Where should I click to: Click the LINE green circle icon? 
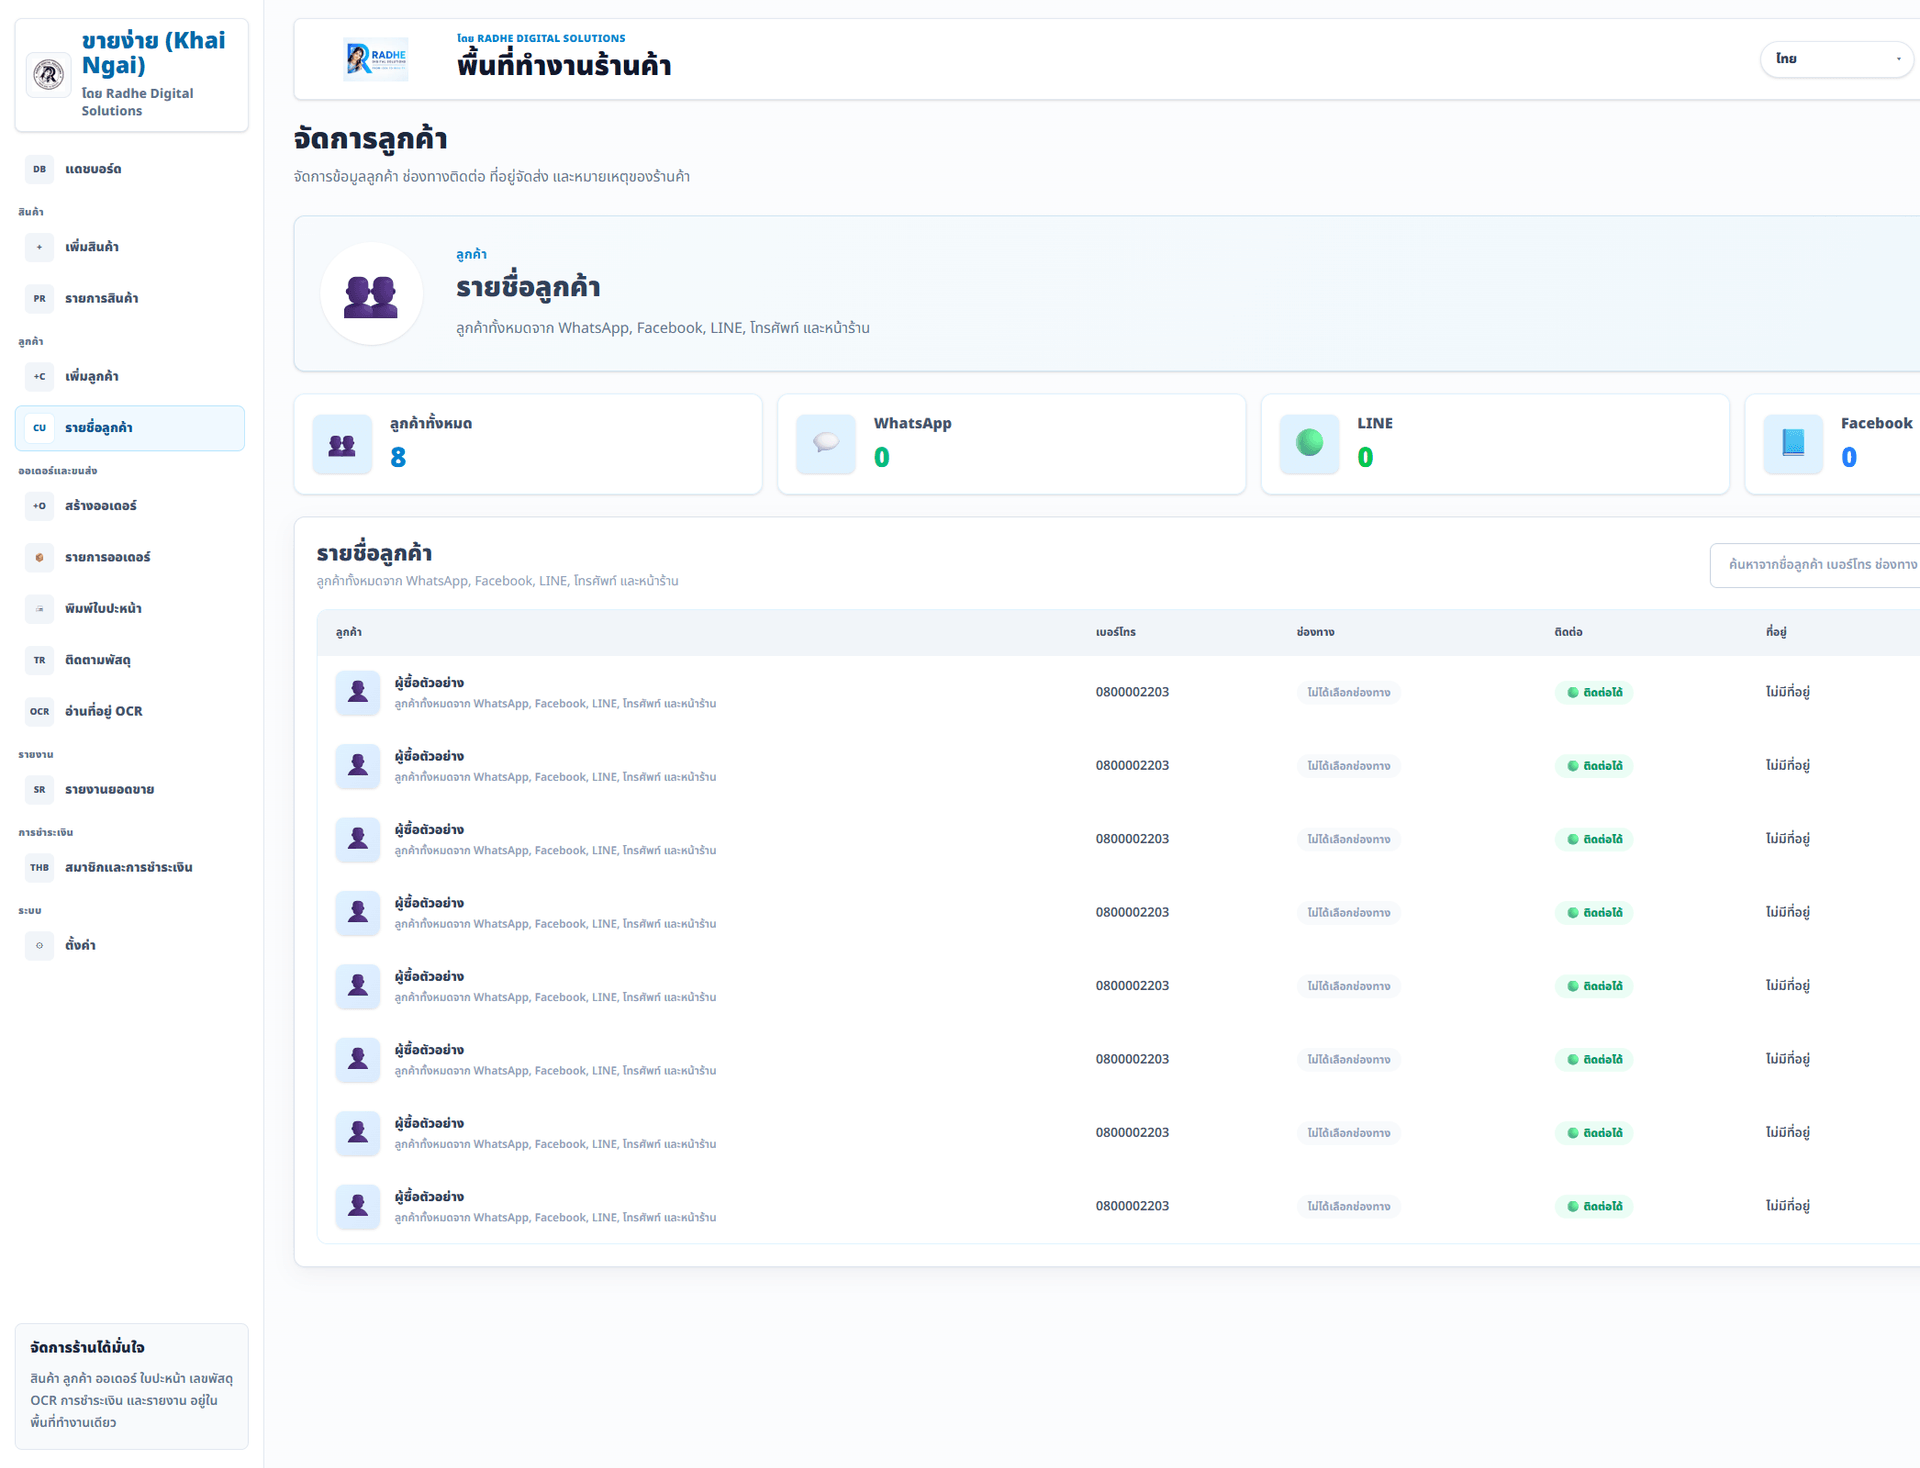point(1309,445)
